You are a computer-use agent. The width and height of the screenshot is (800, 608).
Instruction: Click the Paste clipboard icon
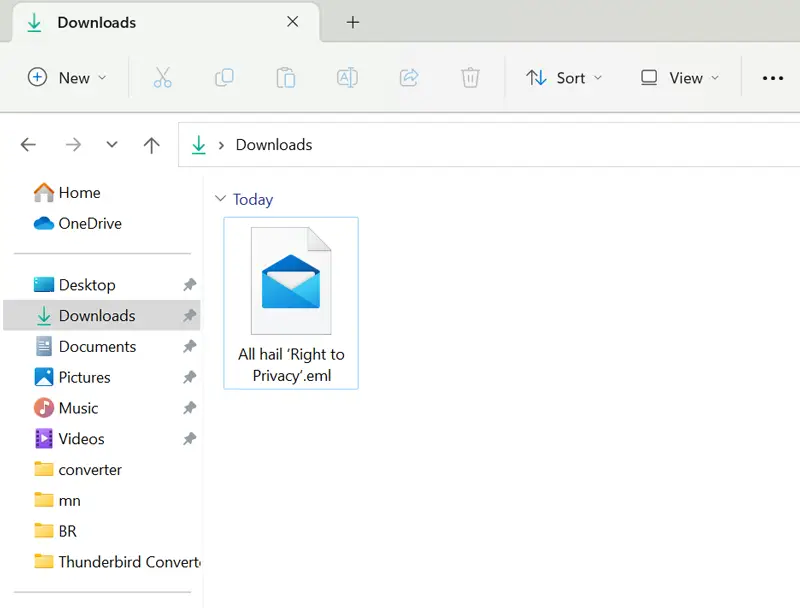pos(285,78)
